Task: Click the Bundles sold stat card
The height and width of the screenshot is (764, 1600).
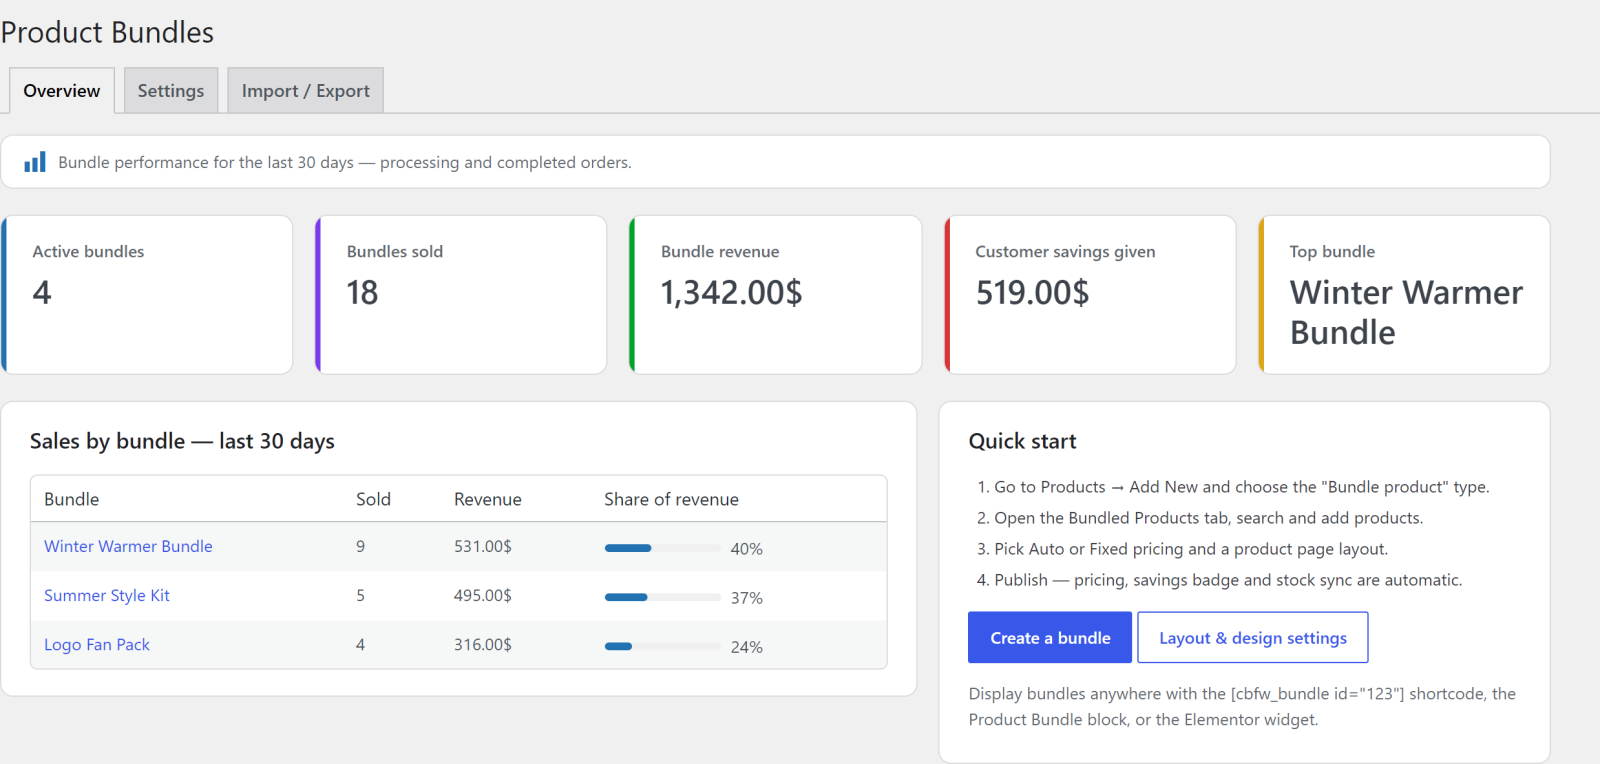Action: (461, 295)
